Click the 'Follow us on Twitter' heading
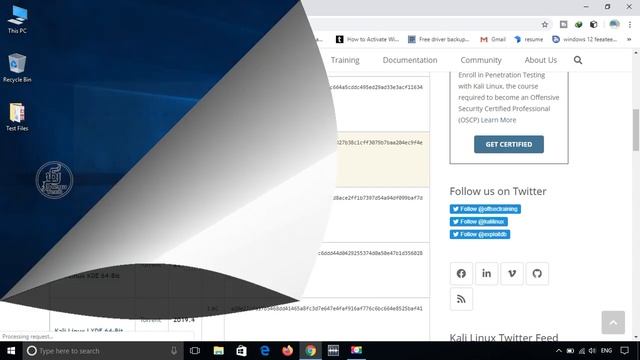Screen dimensions: 640x360 click(498, 191)
